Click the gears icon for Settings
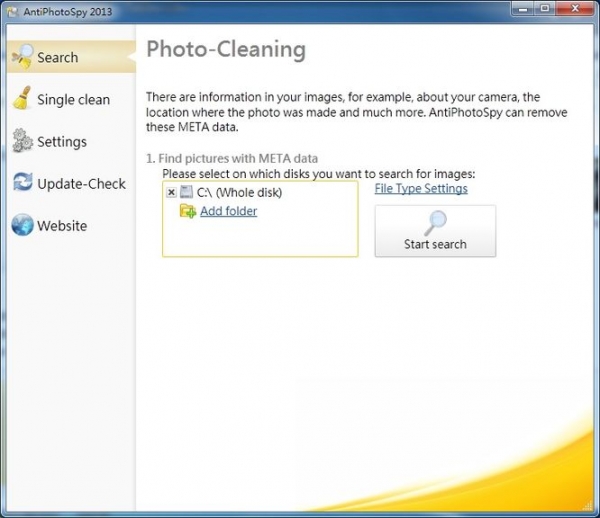Viewport: 600px width, 518px height. pyautogui.click(x=22, y=141)
